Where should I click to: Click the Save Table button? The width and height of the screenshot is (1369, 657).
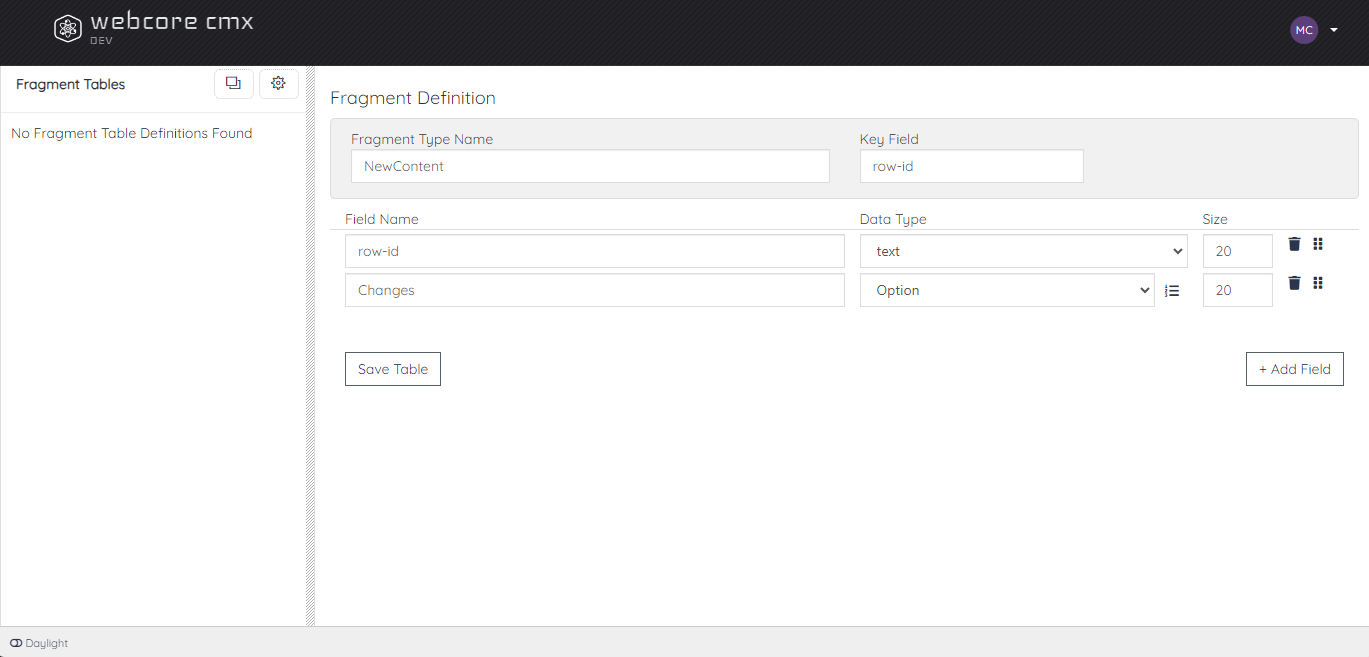pos(393,369)
